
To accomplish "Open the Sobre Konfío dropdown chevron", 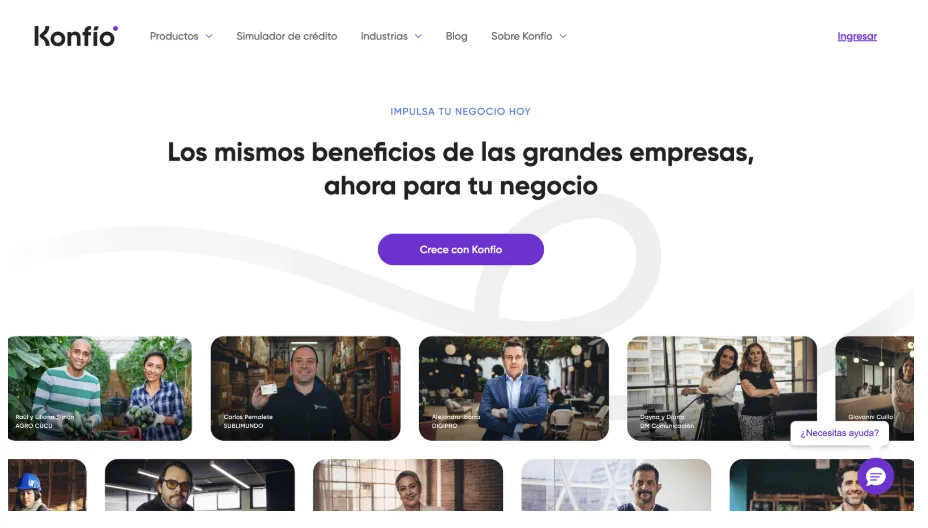I will (563, 36).
